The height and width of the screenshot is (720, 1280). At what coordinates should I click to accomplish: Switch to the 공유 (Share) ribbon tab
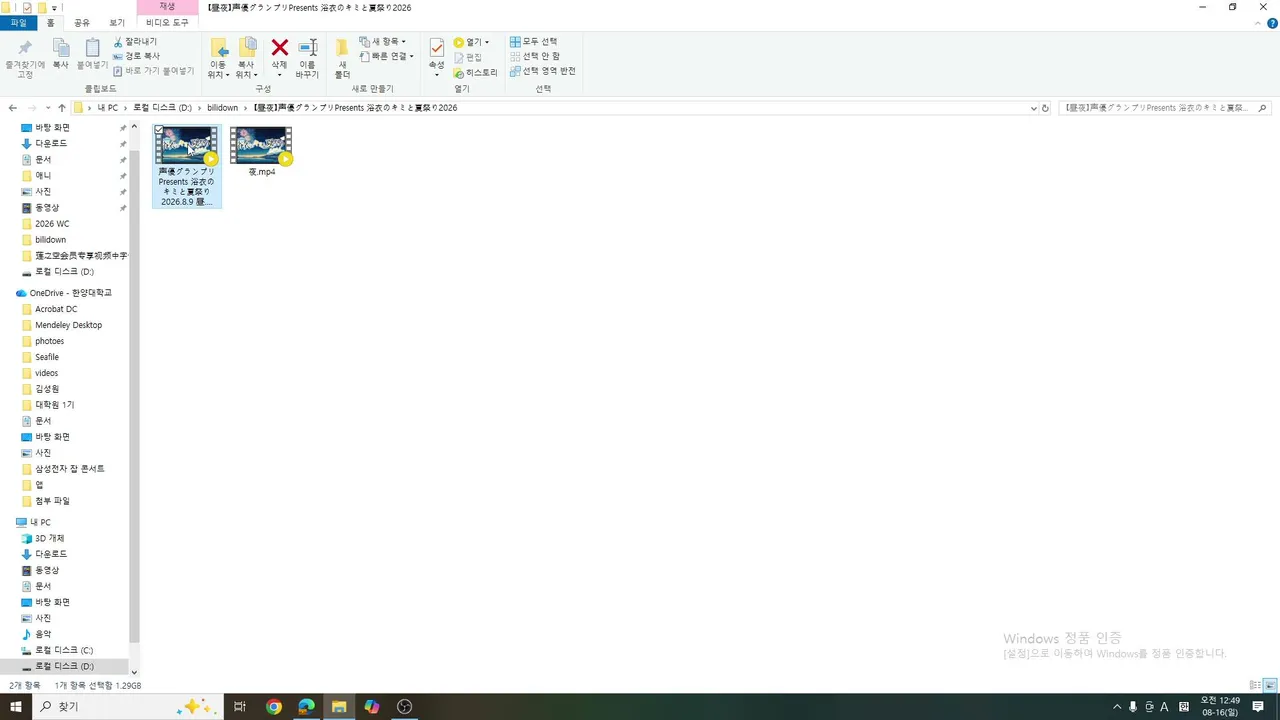[x=82, y=23]
